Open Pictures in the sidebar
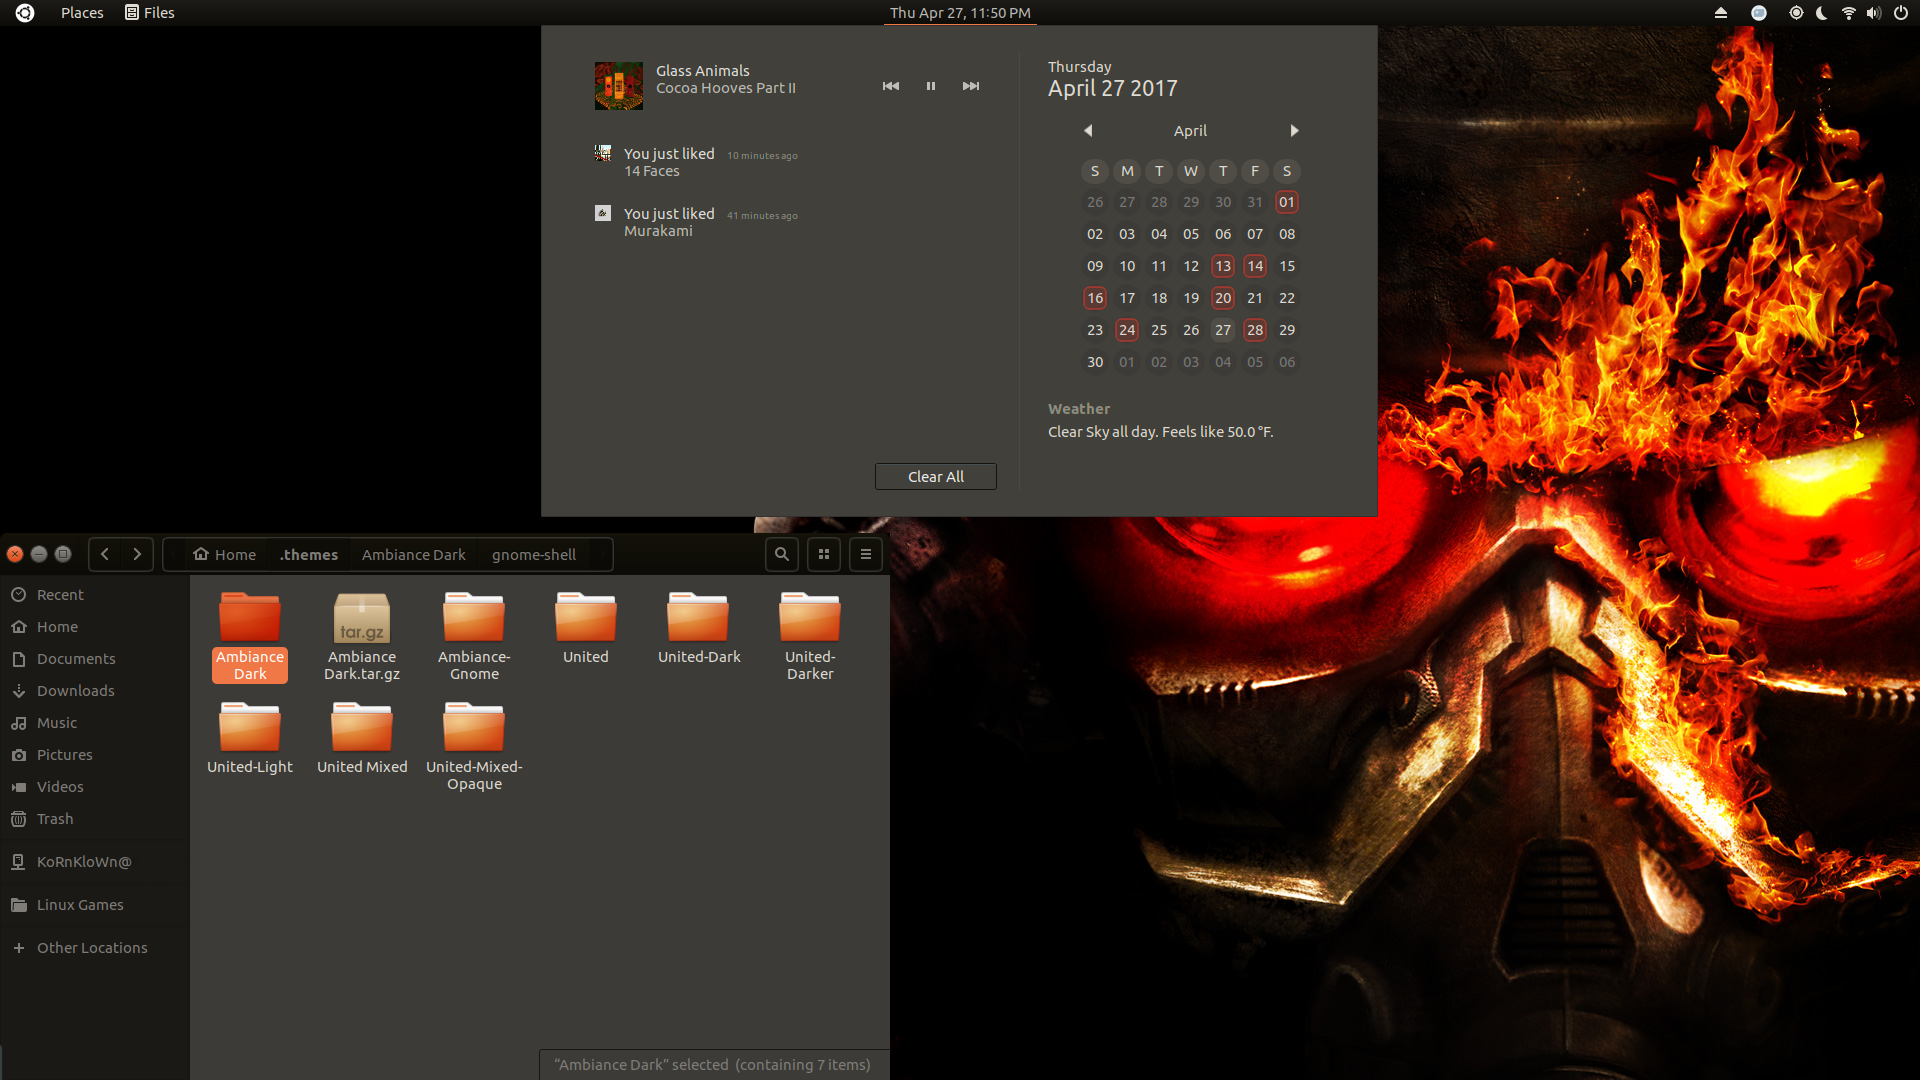Image resolution: width=1920 pixels, height=1080 pixels. coord(95,755)
